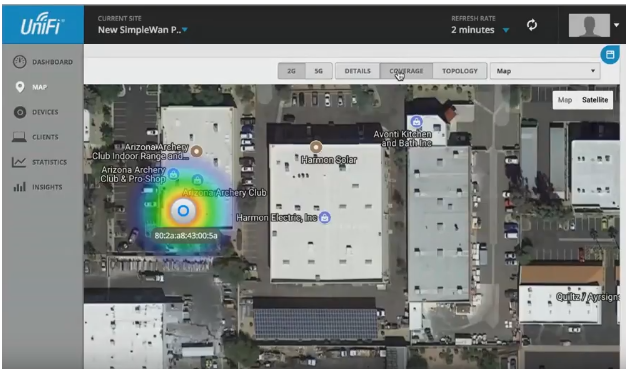Open the Map selection combo box
The image size is (628, 372).
pyautogui.click(x=545, y=71)
